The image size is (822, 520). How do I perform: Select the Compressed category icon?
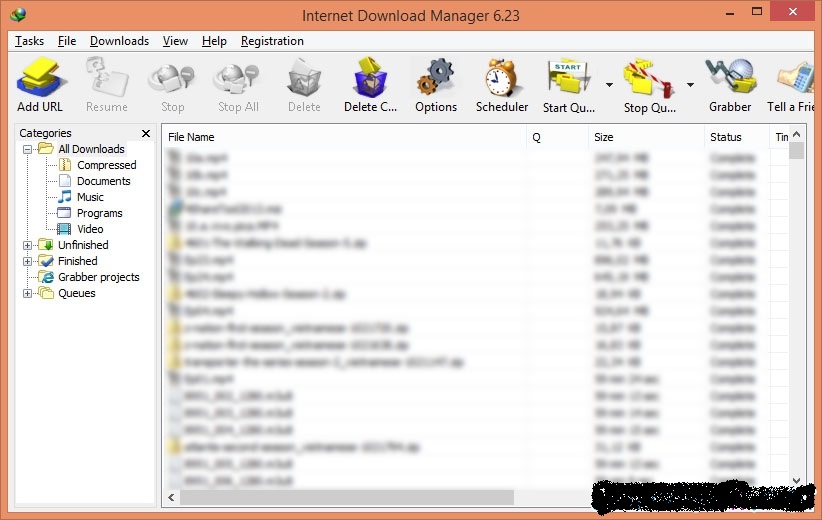(64, 165)
